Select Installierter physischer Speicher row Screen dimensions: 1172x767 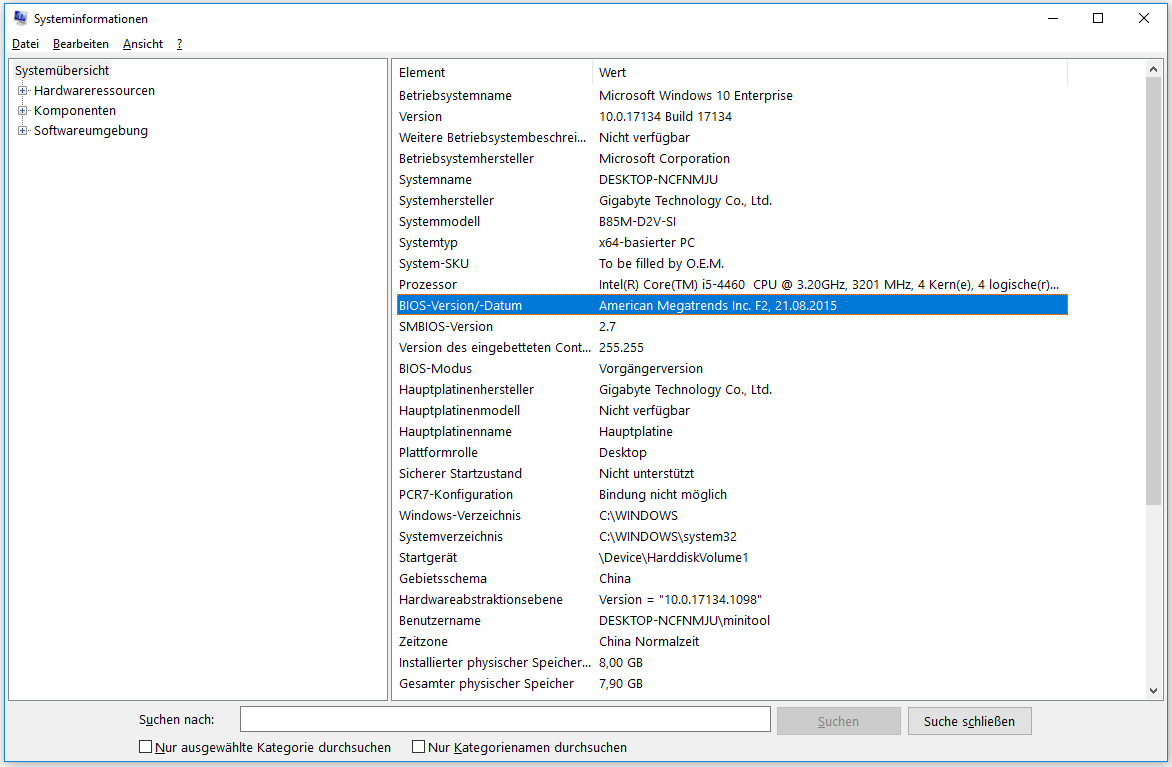coord(732,662)
